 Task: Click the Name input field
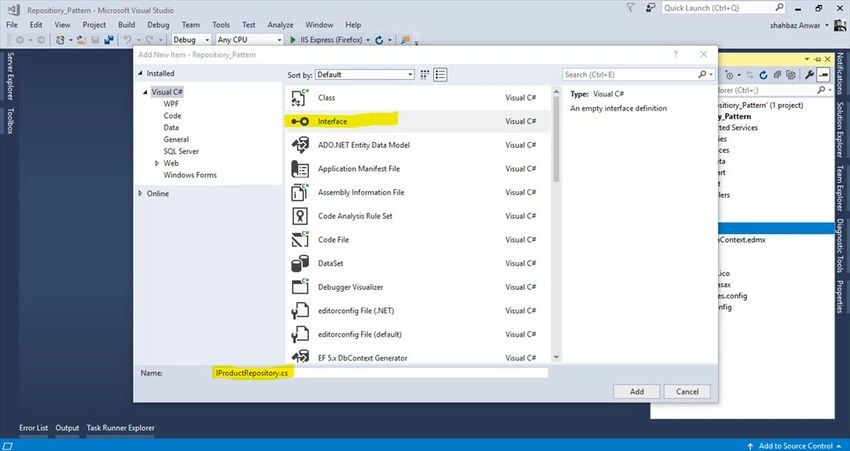[381, 373]
